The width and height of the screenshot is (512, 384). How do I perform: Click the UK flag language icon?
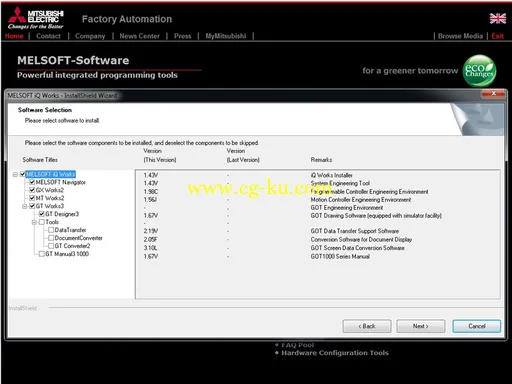pyautogui.click(x=498, y=19)
